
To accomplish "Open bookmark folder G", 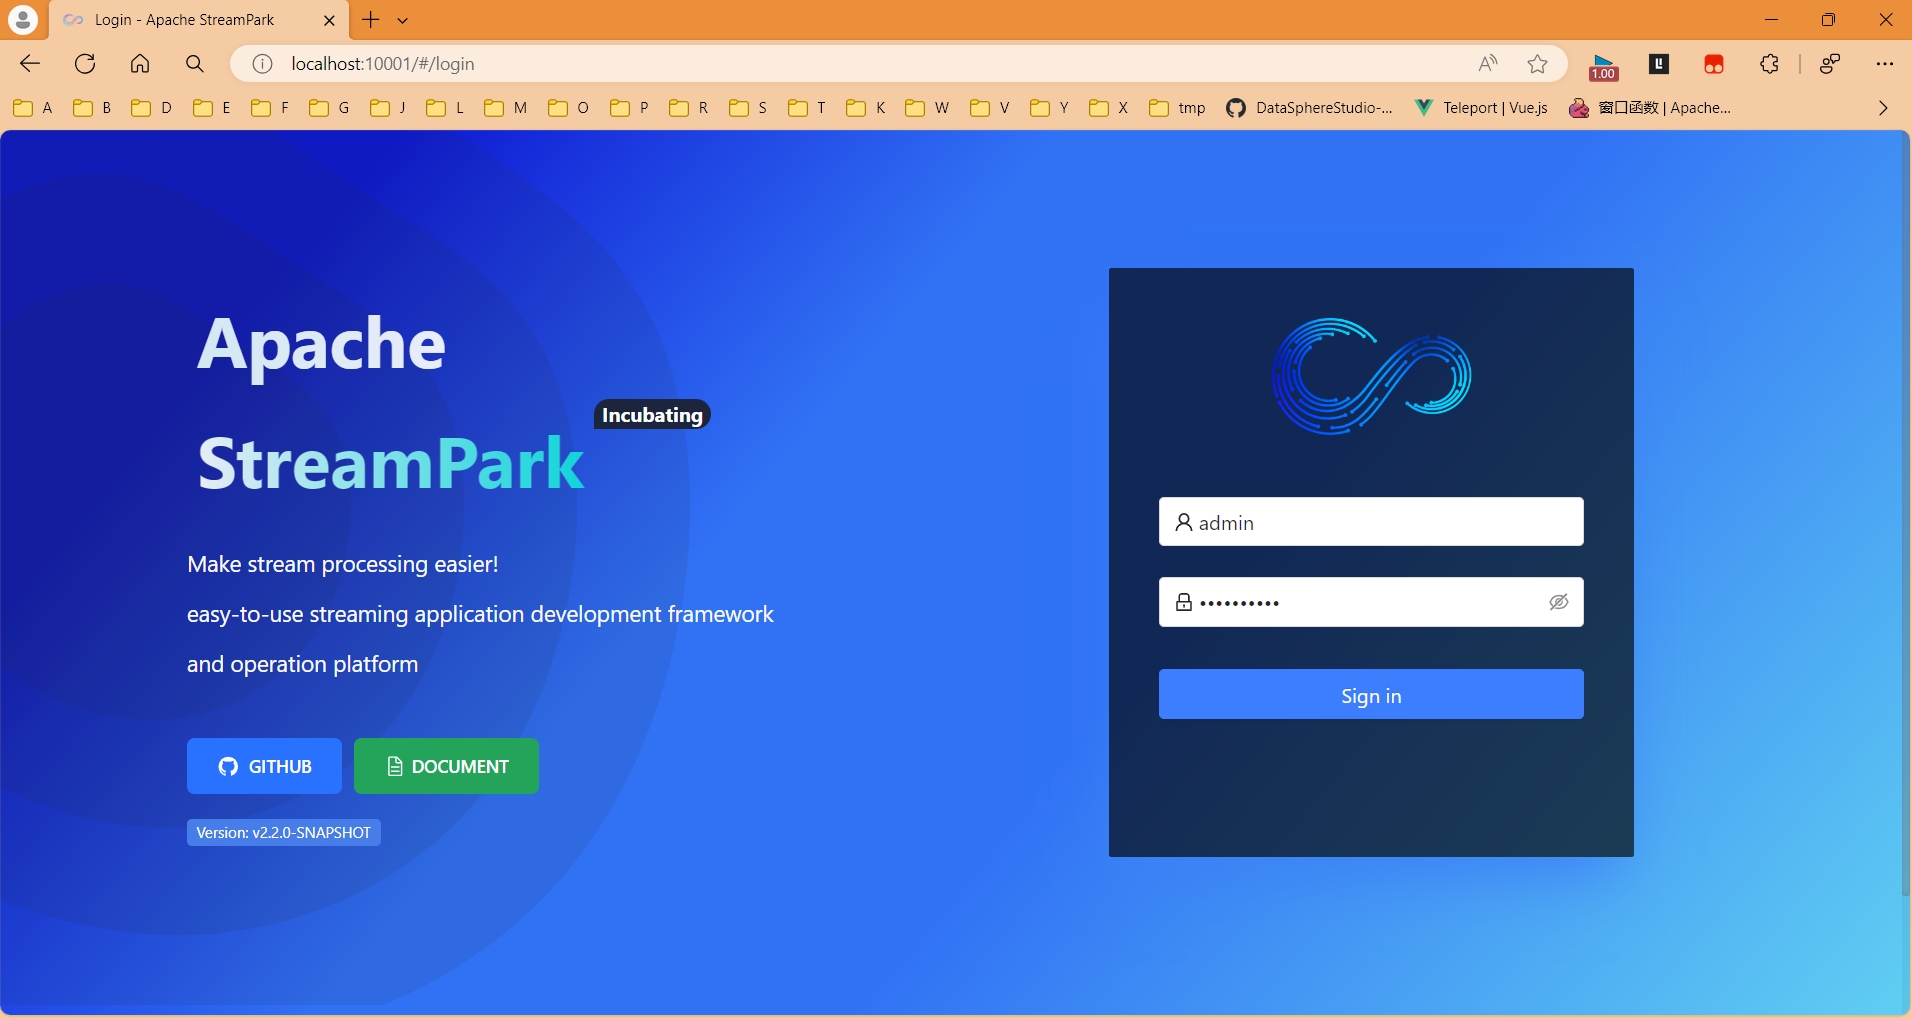I will (330, 108).
